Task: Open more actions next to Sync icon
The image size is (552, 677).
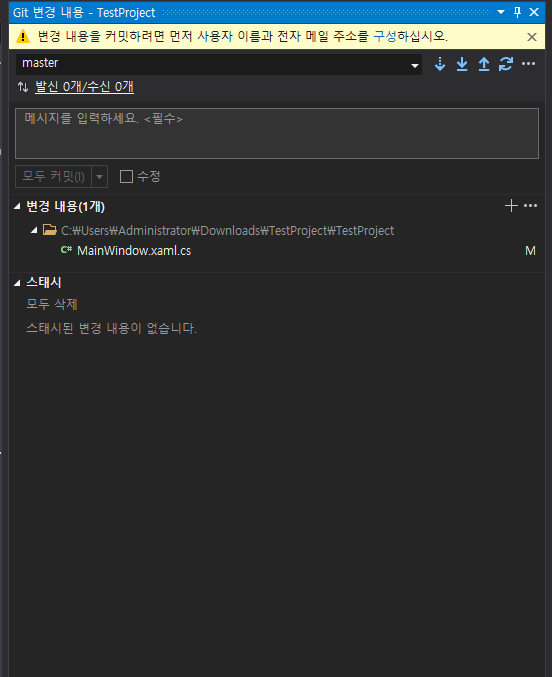Action: (528, 64)
